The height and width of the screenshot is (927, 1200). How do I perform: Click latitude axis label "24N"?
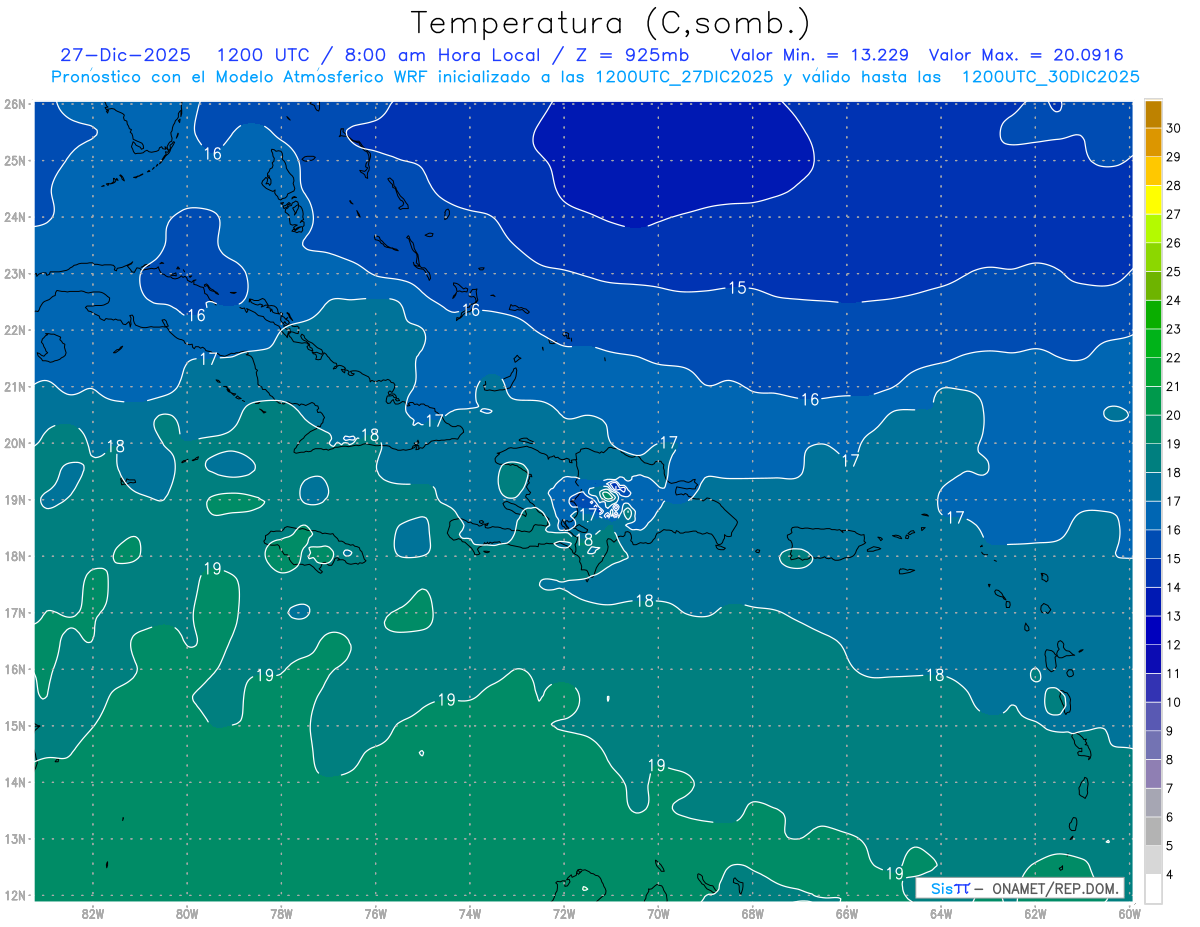point(14,217)
